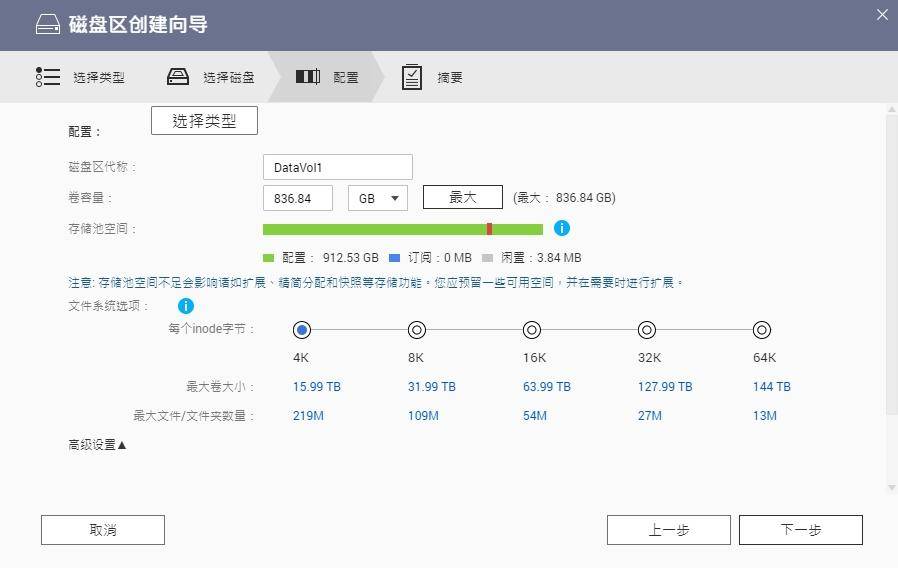Screen dimensions: 898x568
Task: Collapse the 高级设置 section
Action: (x=97, y=445)
